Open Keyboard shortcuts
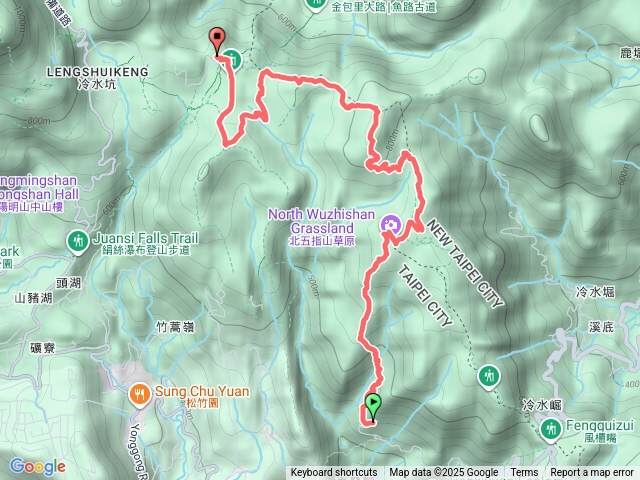This screenshot has width=640, height=480. [x=334, y=473]
